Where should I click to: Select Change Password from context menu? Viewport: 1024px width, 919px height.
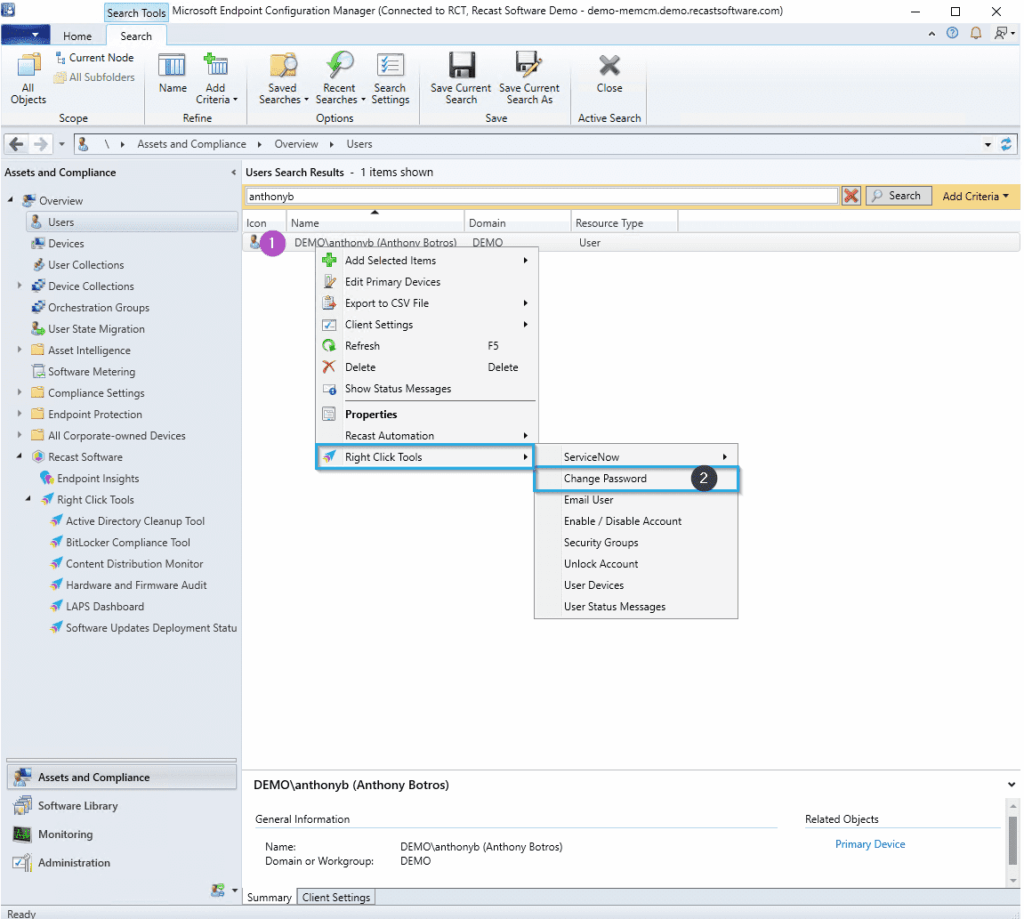pos(605,479)
